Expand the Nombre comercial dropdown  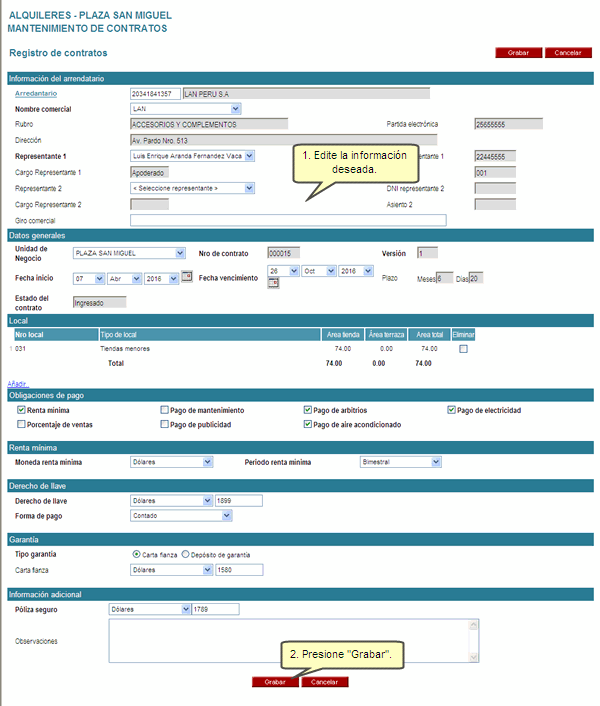coord(235,109)
